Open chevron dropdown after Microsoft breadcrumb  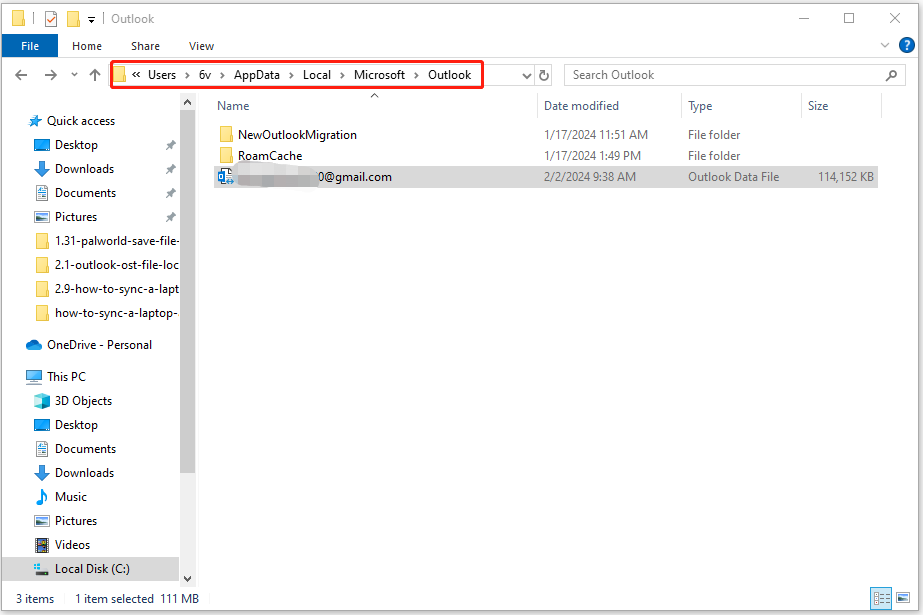[416, 75]
